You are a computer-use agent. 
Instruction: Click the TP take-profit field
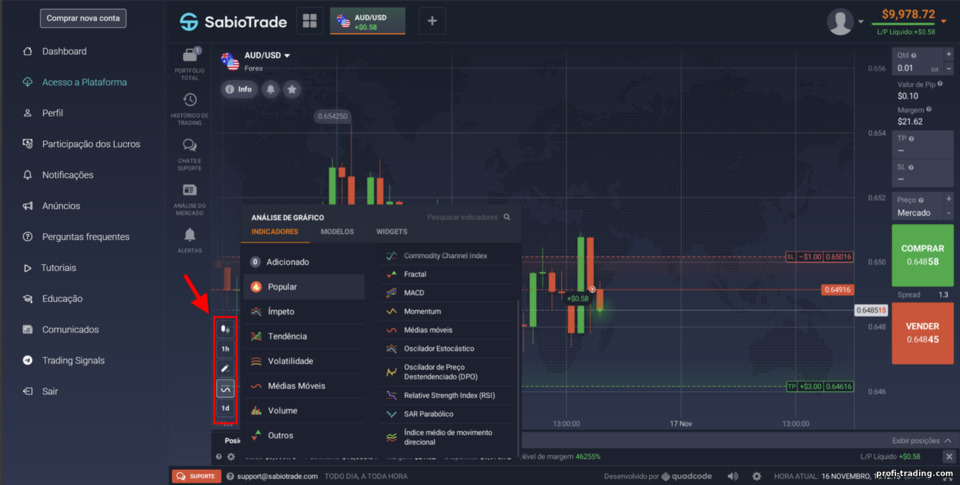pyautogui.click(x=922, y=145)
